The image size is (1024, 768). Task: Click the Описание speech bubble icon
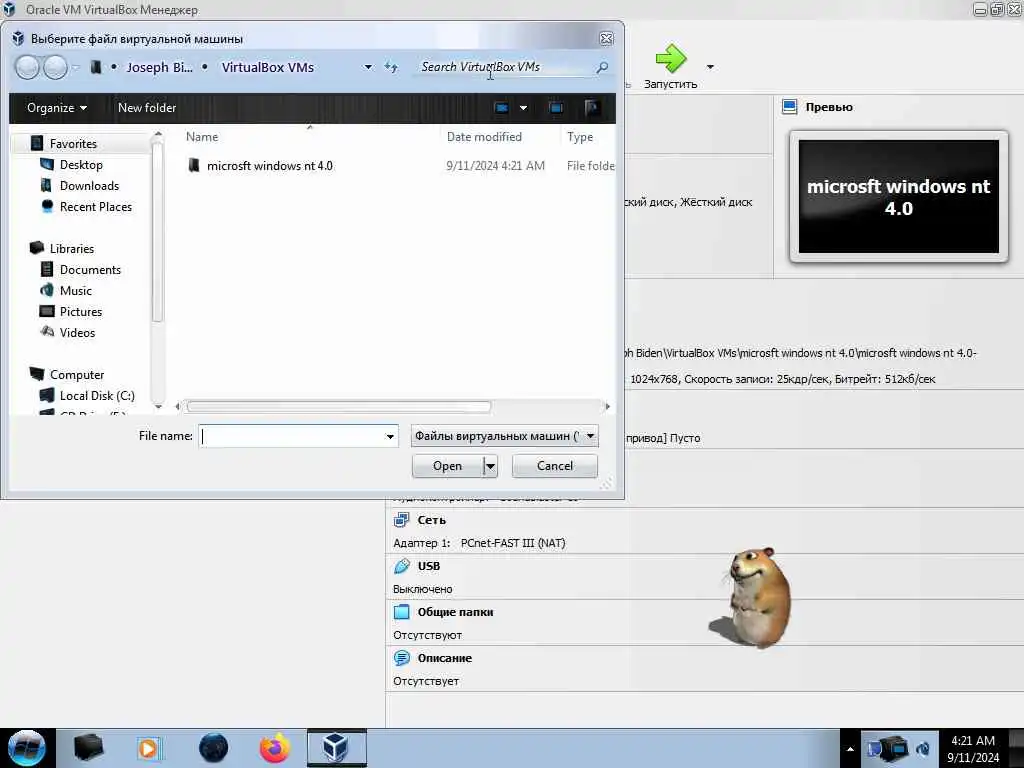402,658
